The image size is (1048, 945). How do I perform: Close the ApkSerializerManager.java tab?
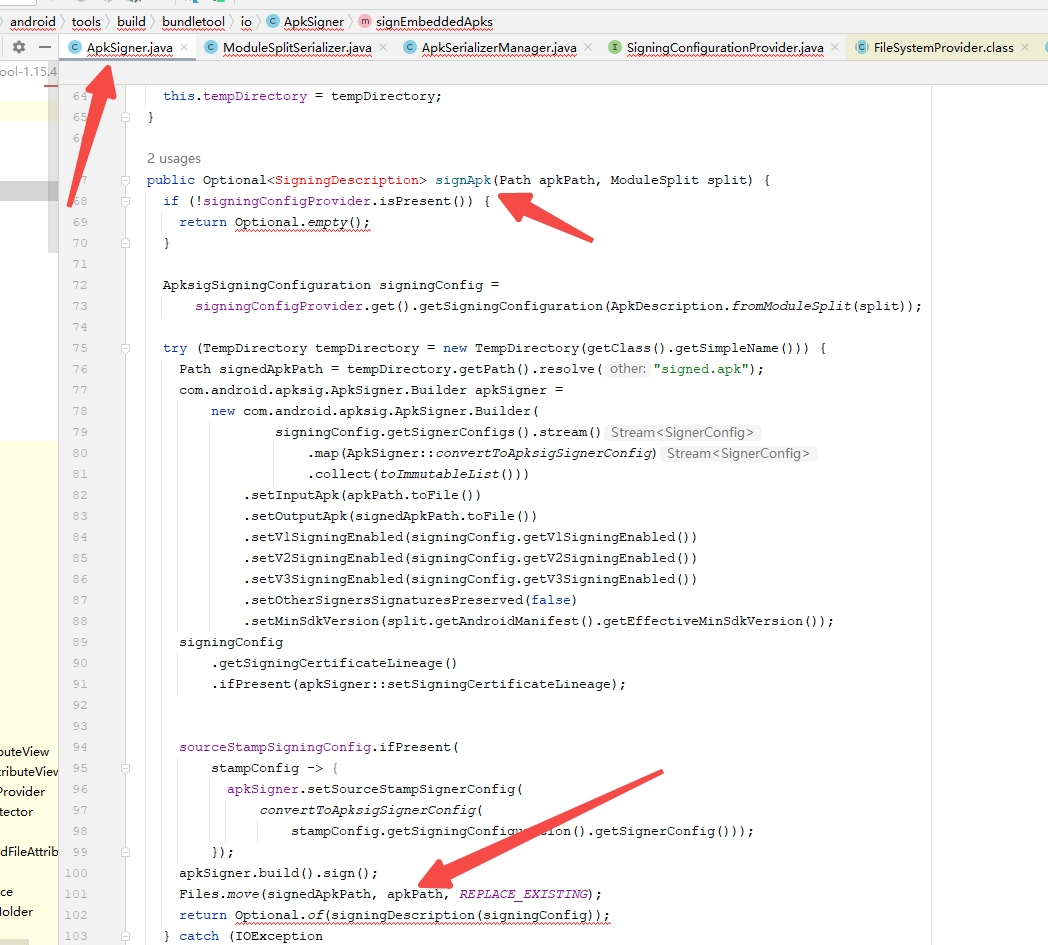588,47
